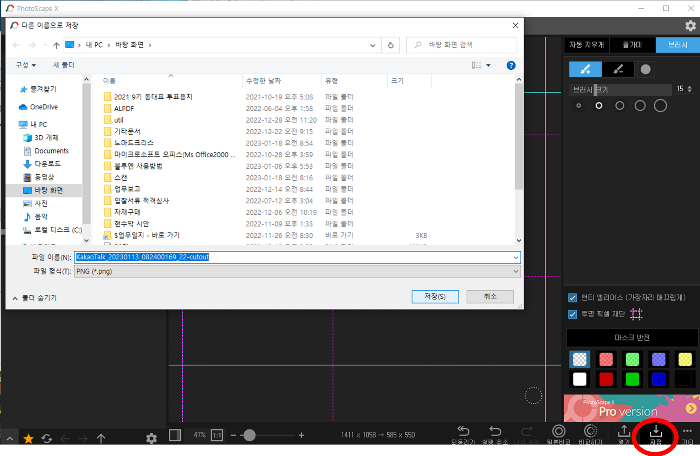This screenshot has width=700, height=456.
Task: Select the largest brush size circle
Action: click(x=660, y=106)
